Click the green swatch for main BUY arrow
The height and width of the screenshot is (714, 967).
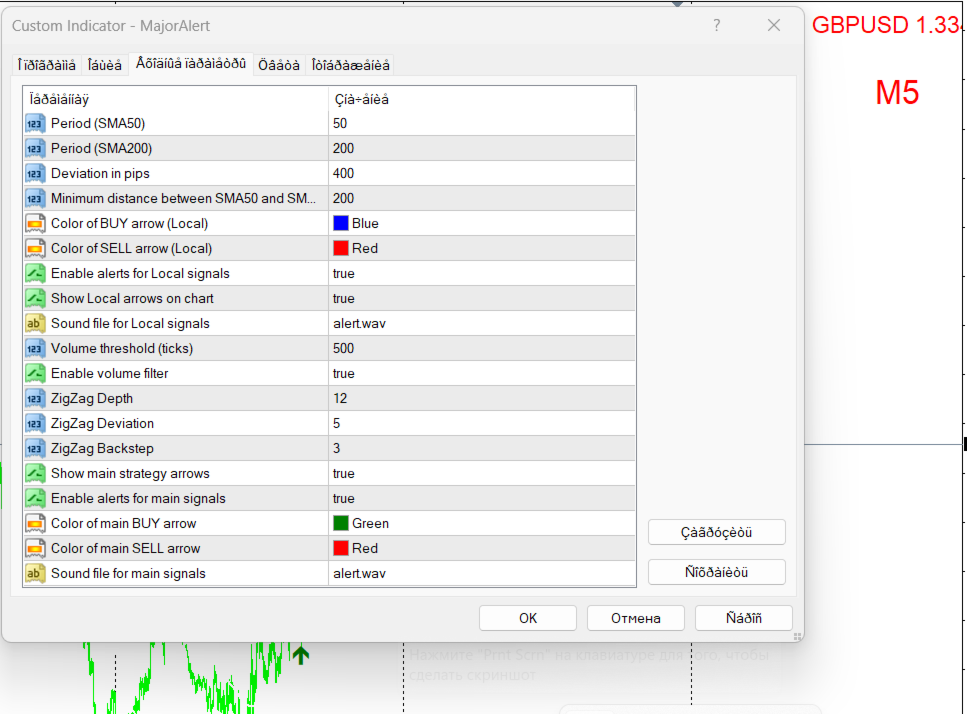pos(340,523)
